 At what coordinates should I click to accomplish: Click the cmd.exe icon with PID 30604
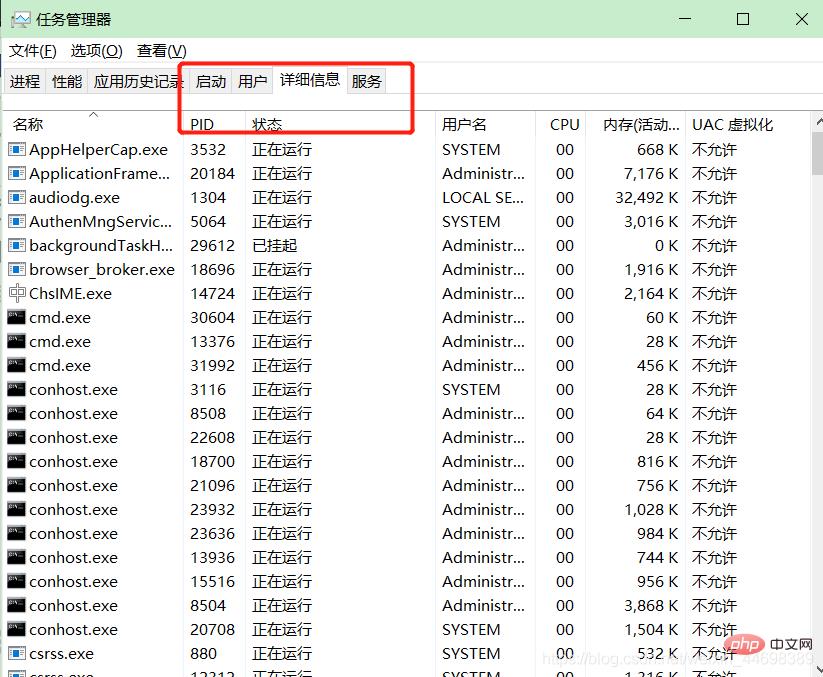[17, 318]
